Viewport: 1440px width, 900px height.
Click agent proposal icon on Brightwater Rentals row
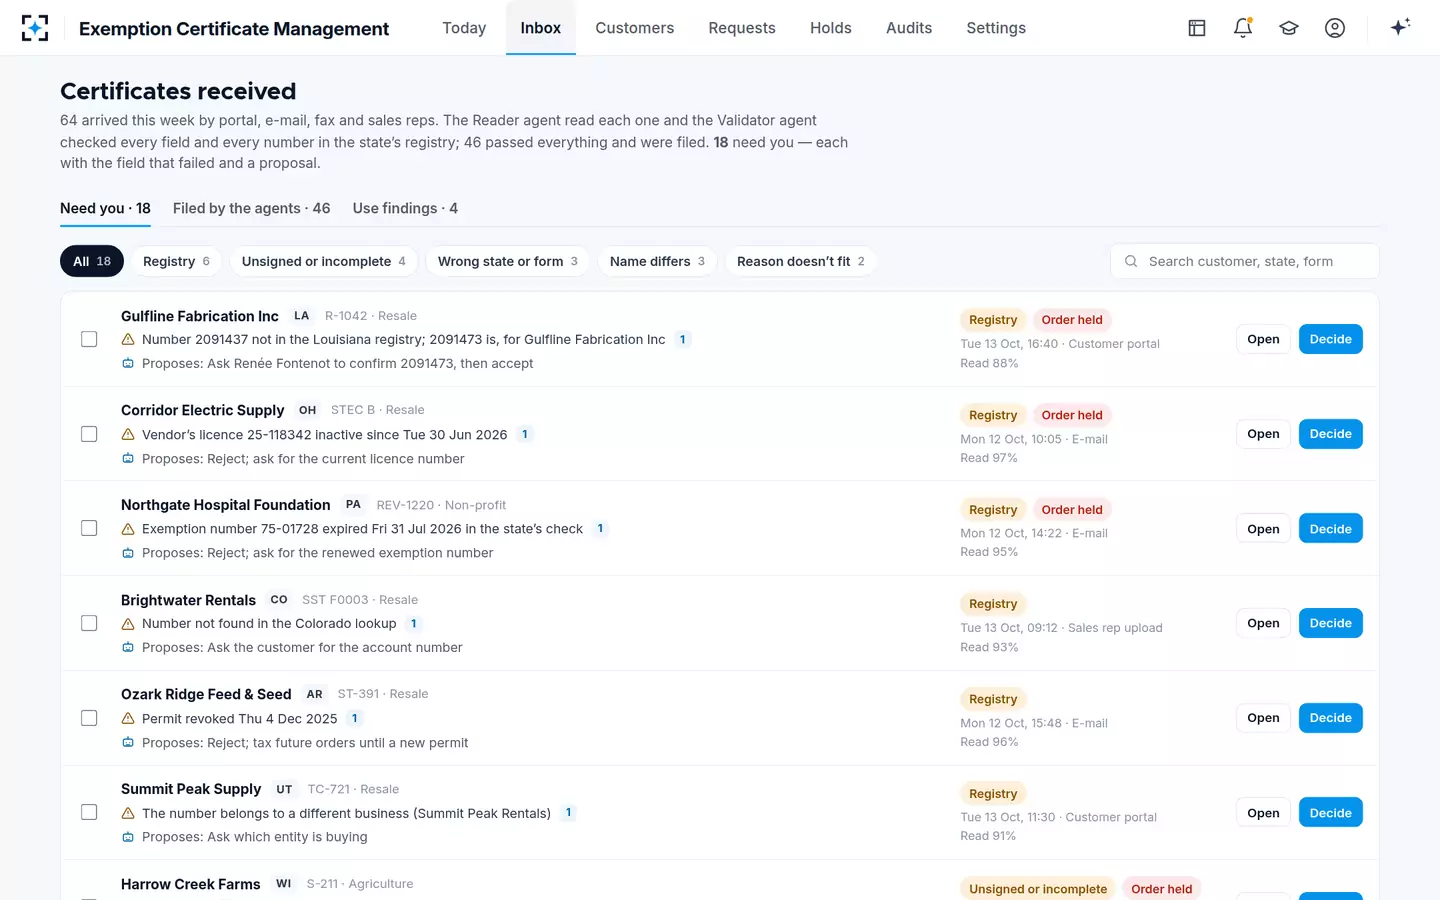tap(128, 648)
